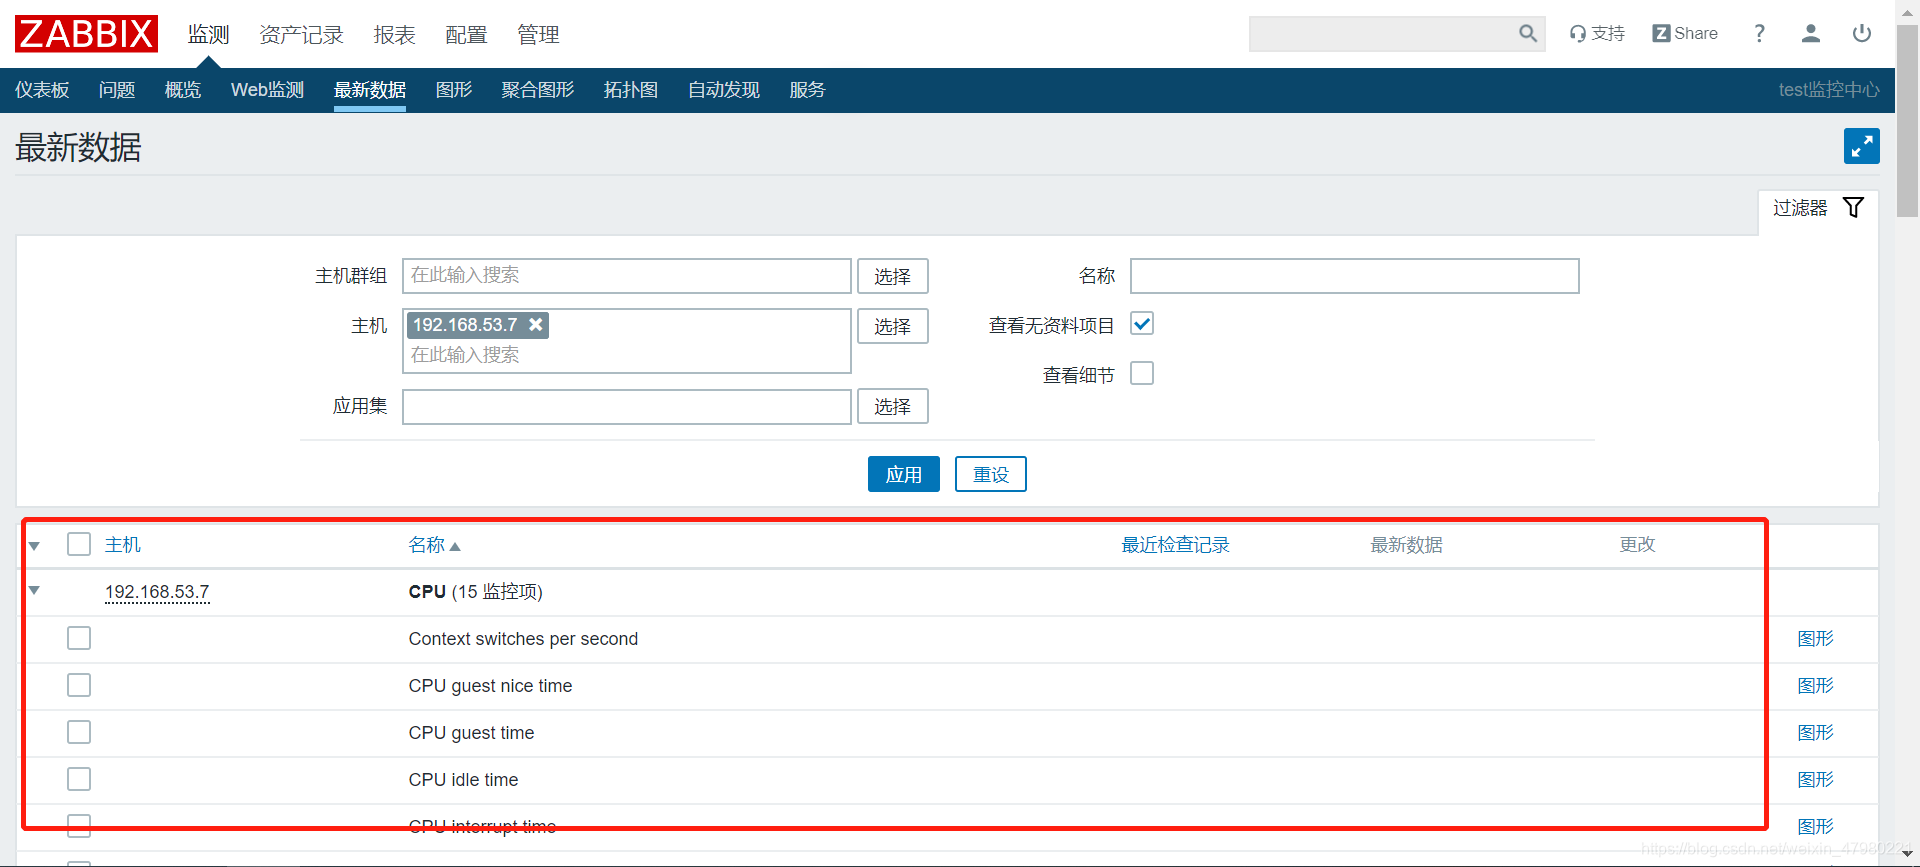Open 图形 for Context switches per second
Viewport: 1920px width, 867px height.
[x=1815, y=638]
